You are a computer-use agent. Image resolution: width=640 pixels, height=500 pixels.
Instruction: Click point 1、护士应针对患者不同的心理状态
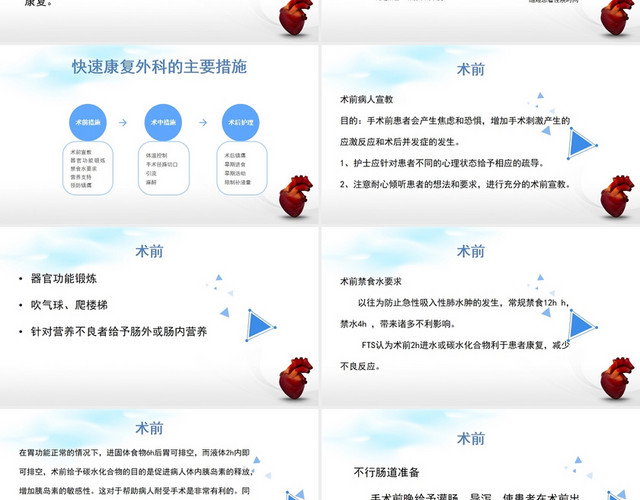pos(442,163)
